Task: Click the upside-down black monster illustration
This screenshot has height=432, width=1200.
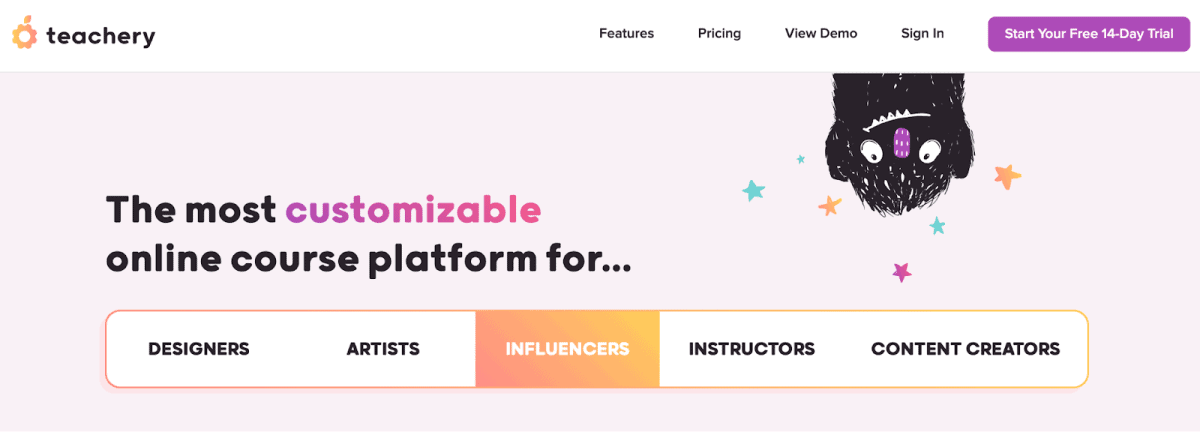Action: (x=900, y=150)
